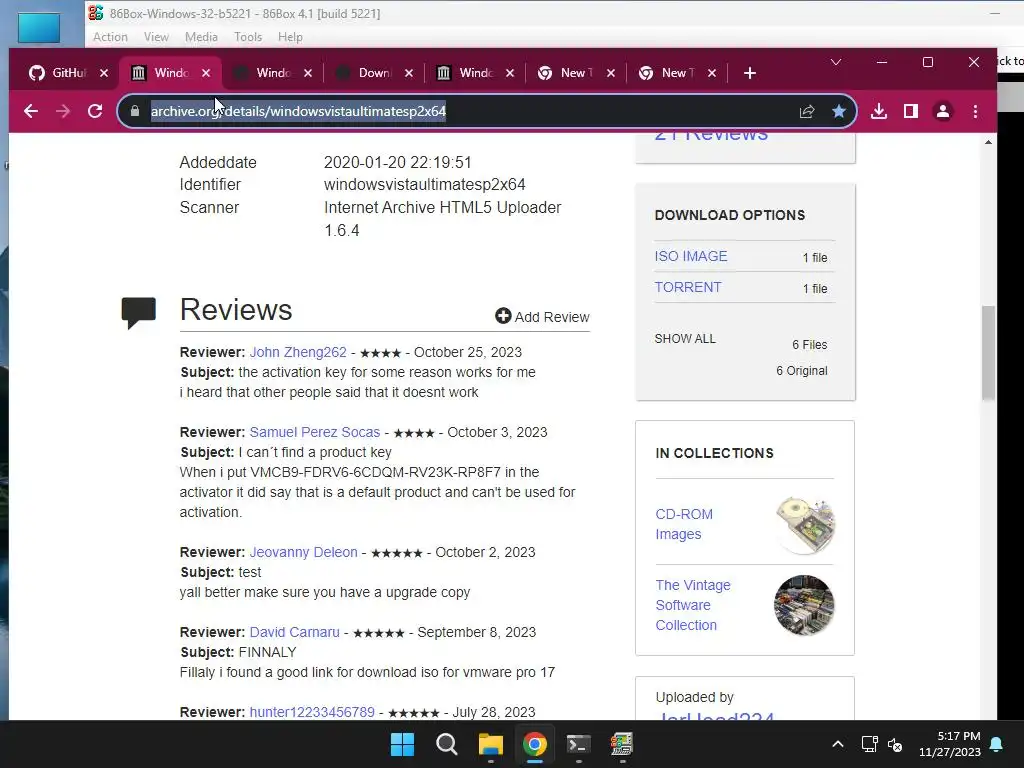Click the padlock site info icon
Screen dimensions: 1024x768
135,111
